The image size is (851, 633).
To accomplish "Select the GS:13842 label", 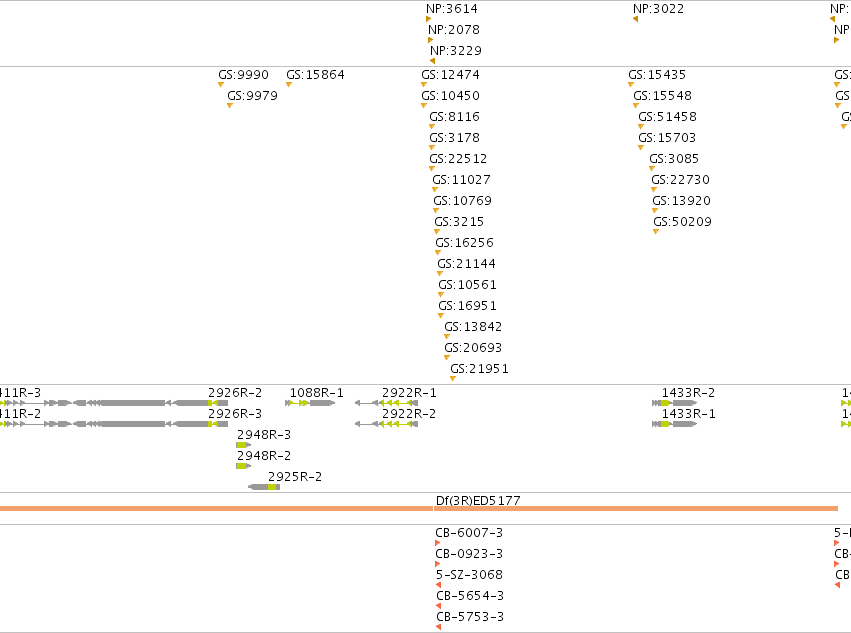I will (473, 327).
